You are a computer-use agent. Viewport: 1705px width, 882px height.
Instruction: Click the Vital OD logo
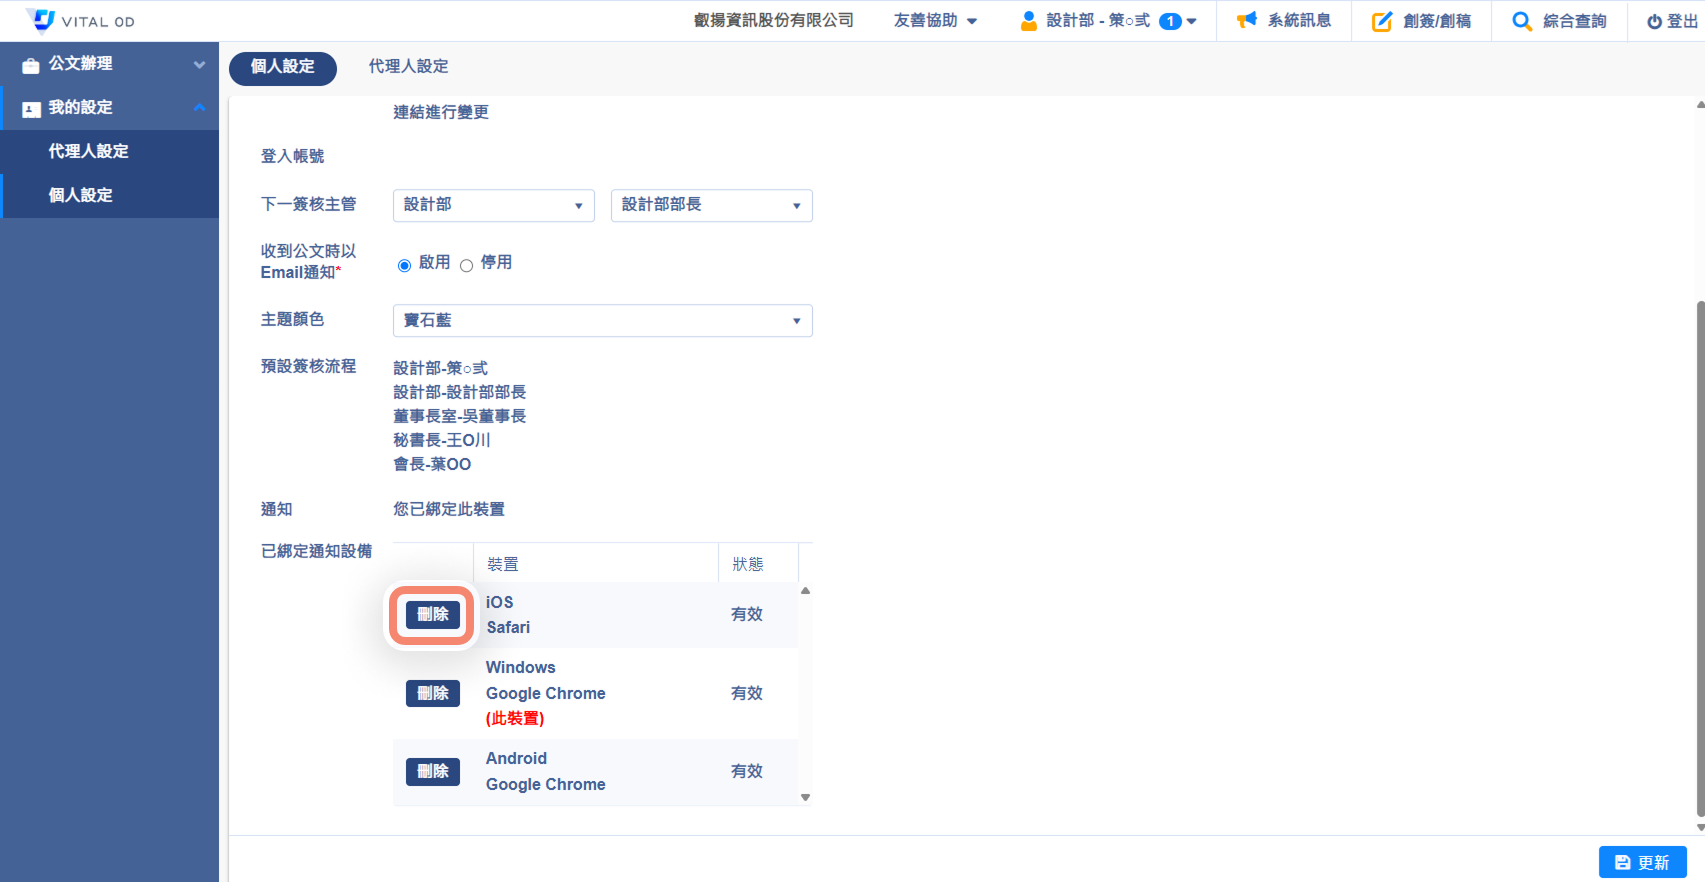(81, 20)
